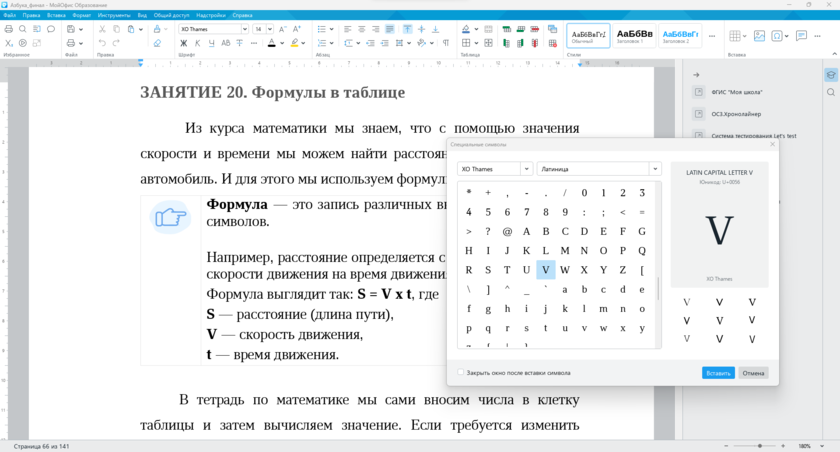Select the @ symbol in character grid
The height and width of the screenshot is (452, 840).
(507, 231)
